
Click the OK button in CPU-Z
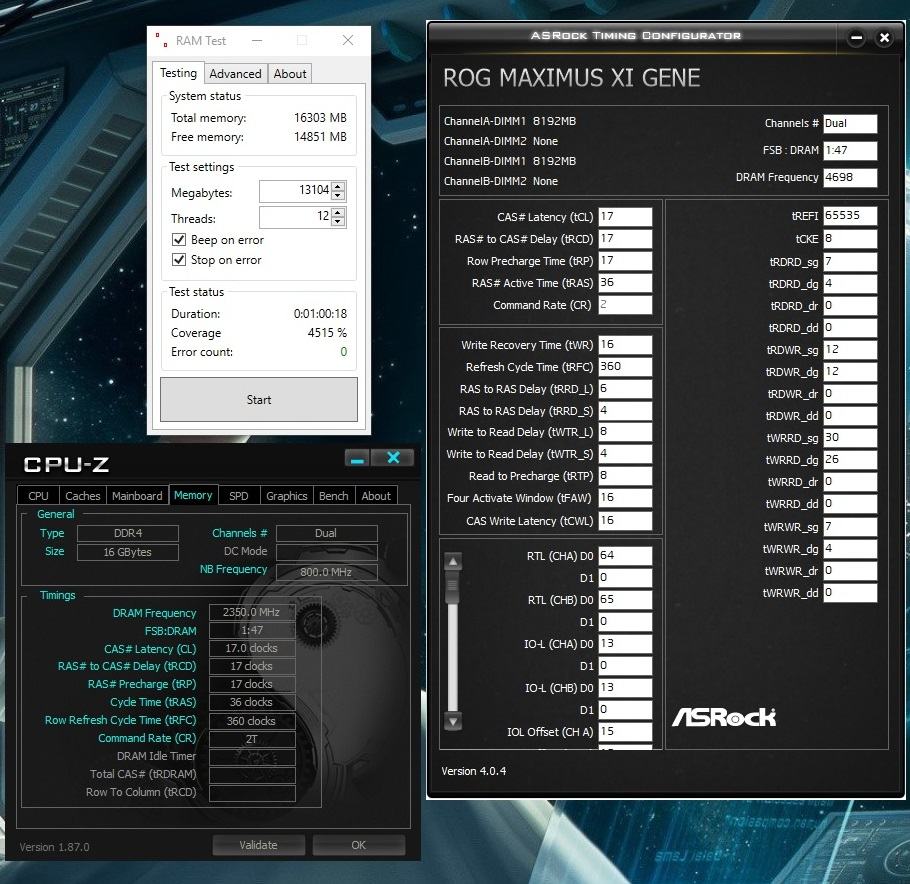(359, 845)
